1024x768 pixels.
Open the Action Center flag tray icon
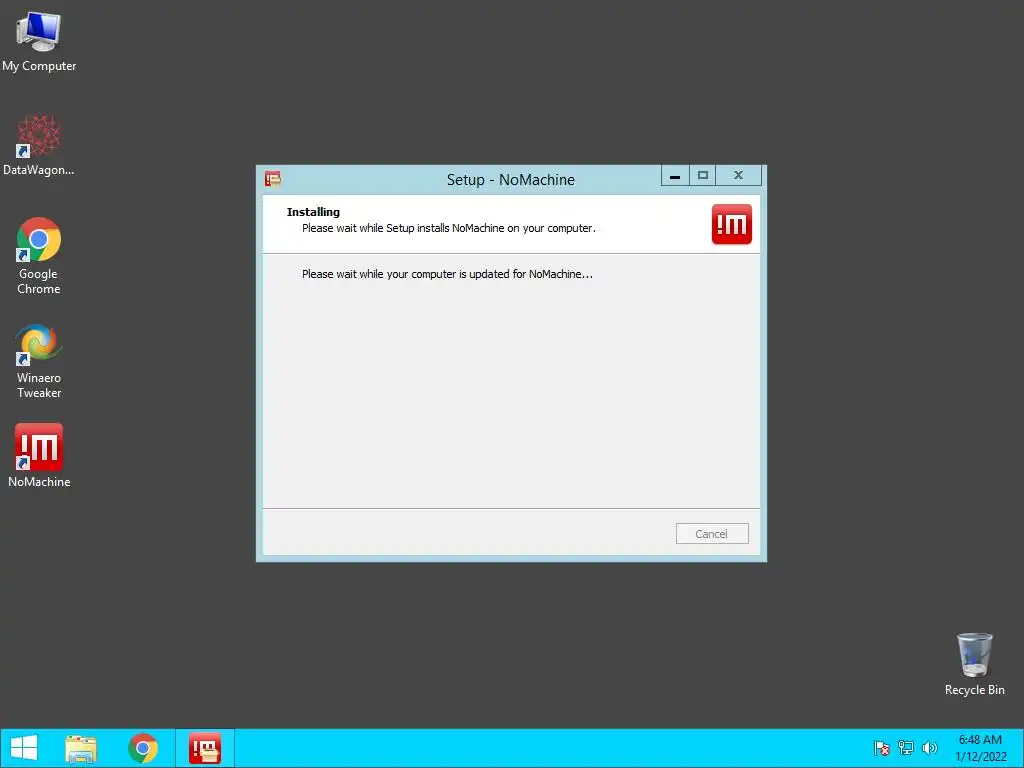click(x=881, y=748)
